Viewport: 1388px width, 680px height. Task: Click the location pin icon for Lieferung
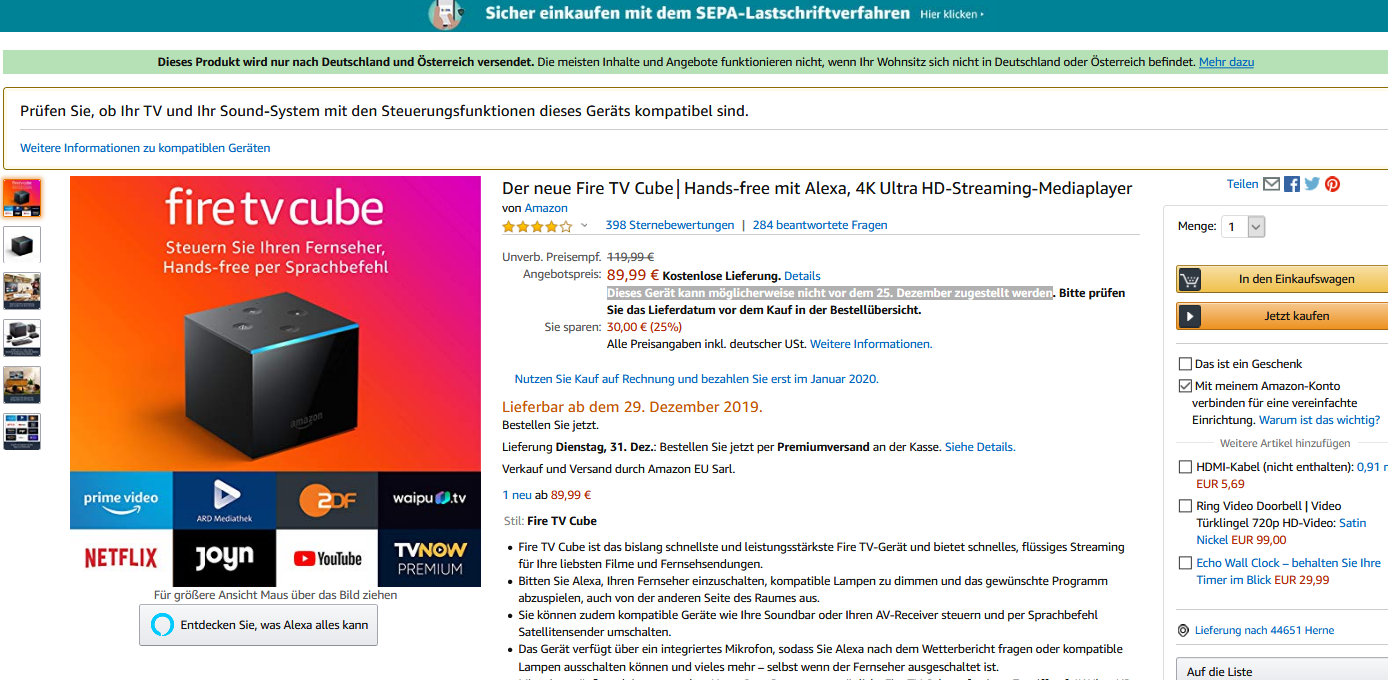click(x=1185, y=630)
